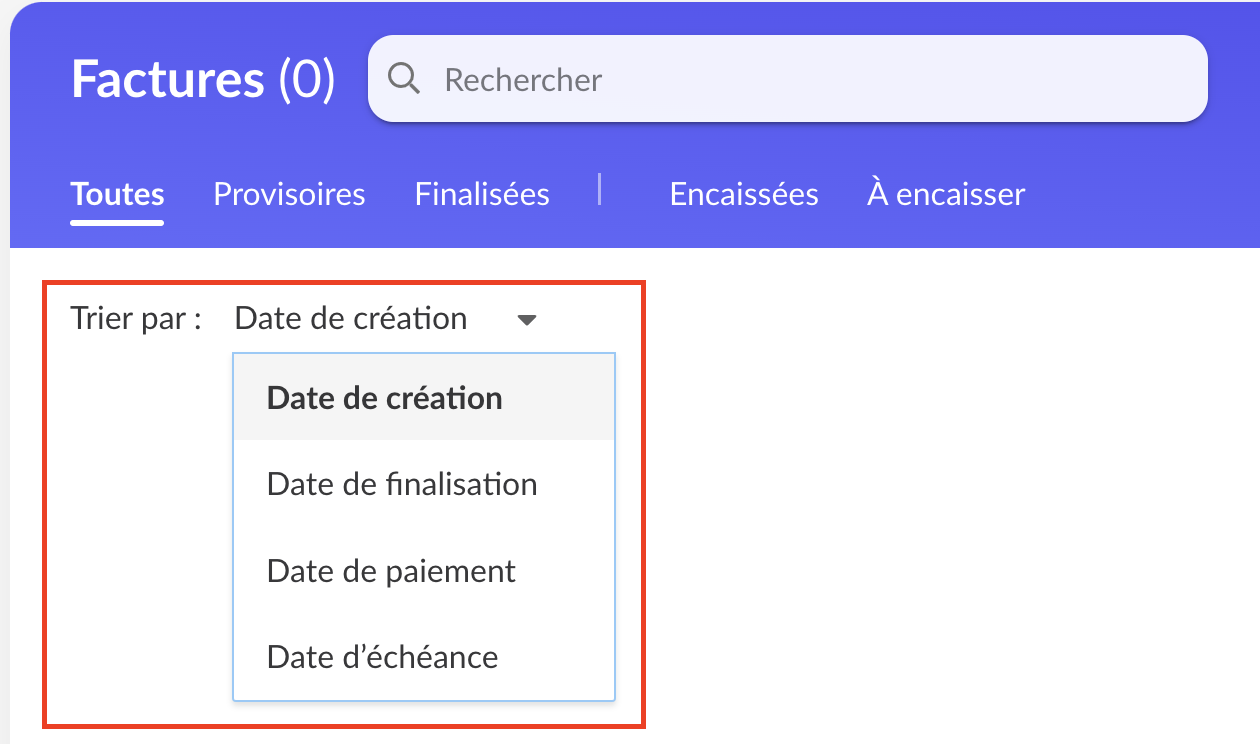
Task: Click the magnifying glass search icon
Action: tap(404, 78)
